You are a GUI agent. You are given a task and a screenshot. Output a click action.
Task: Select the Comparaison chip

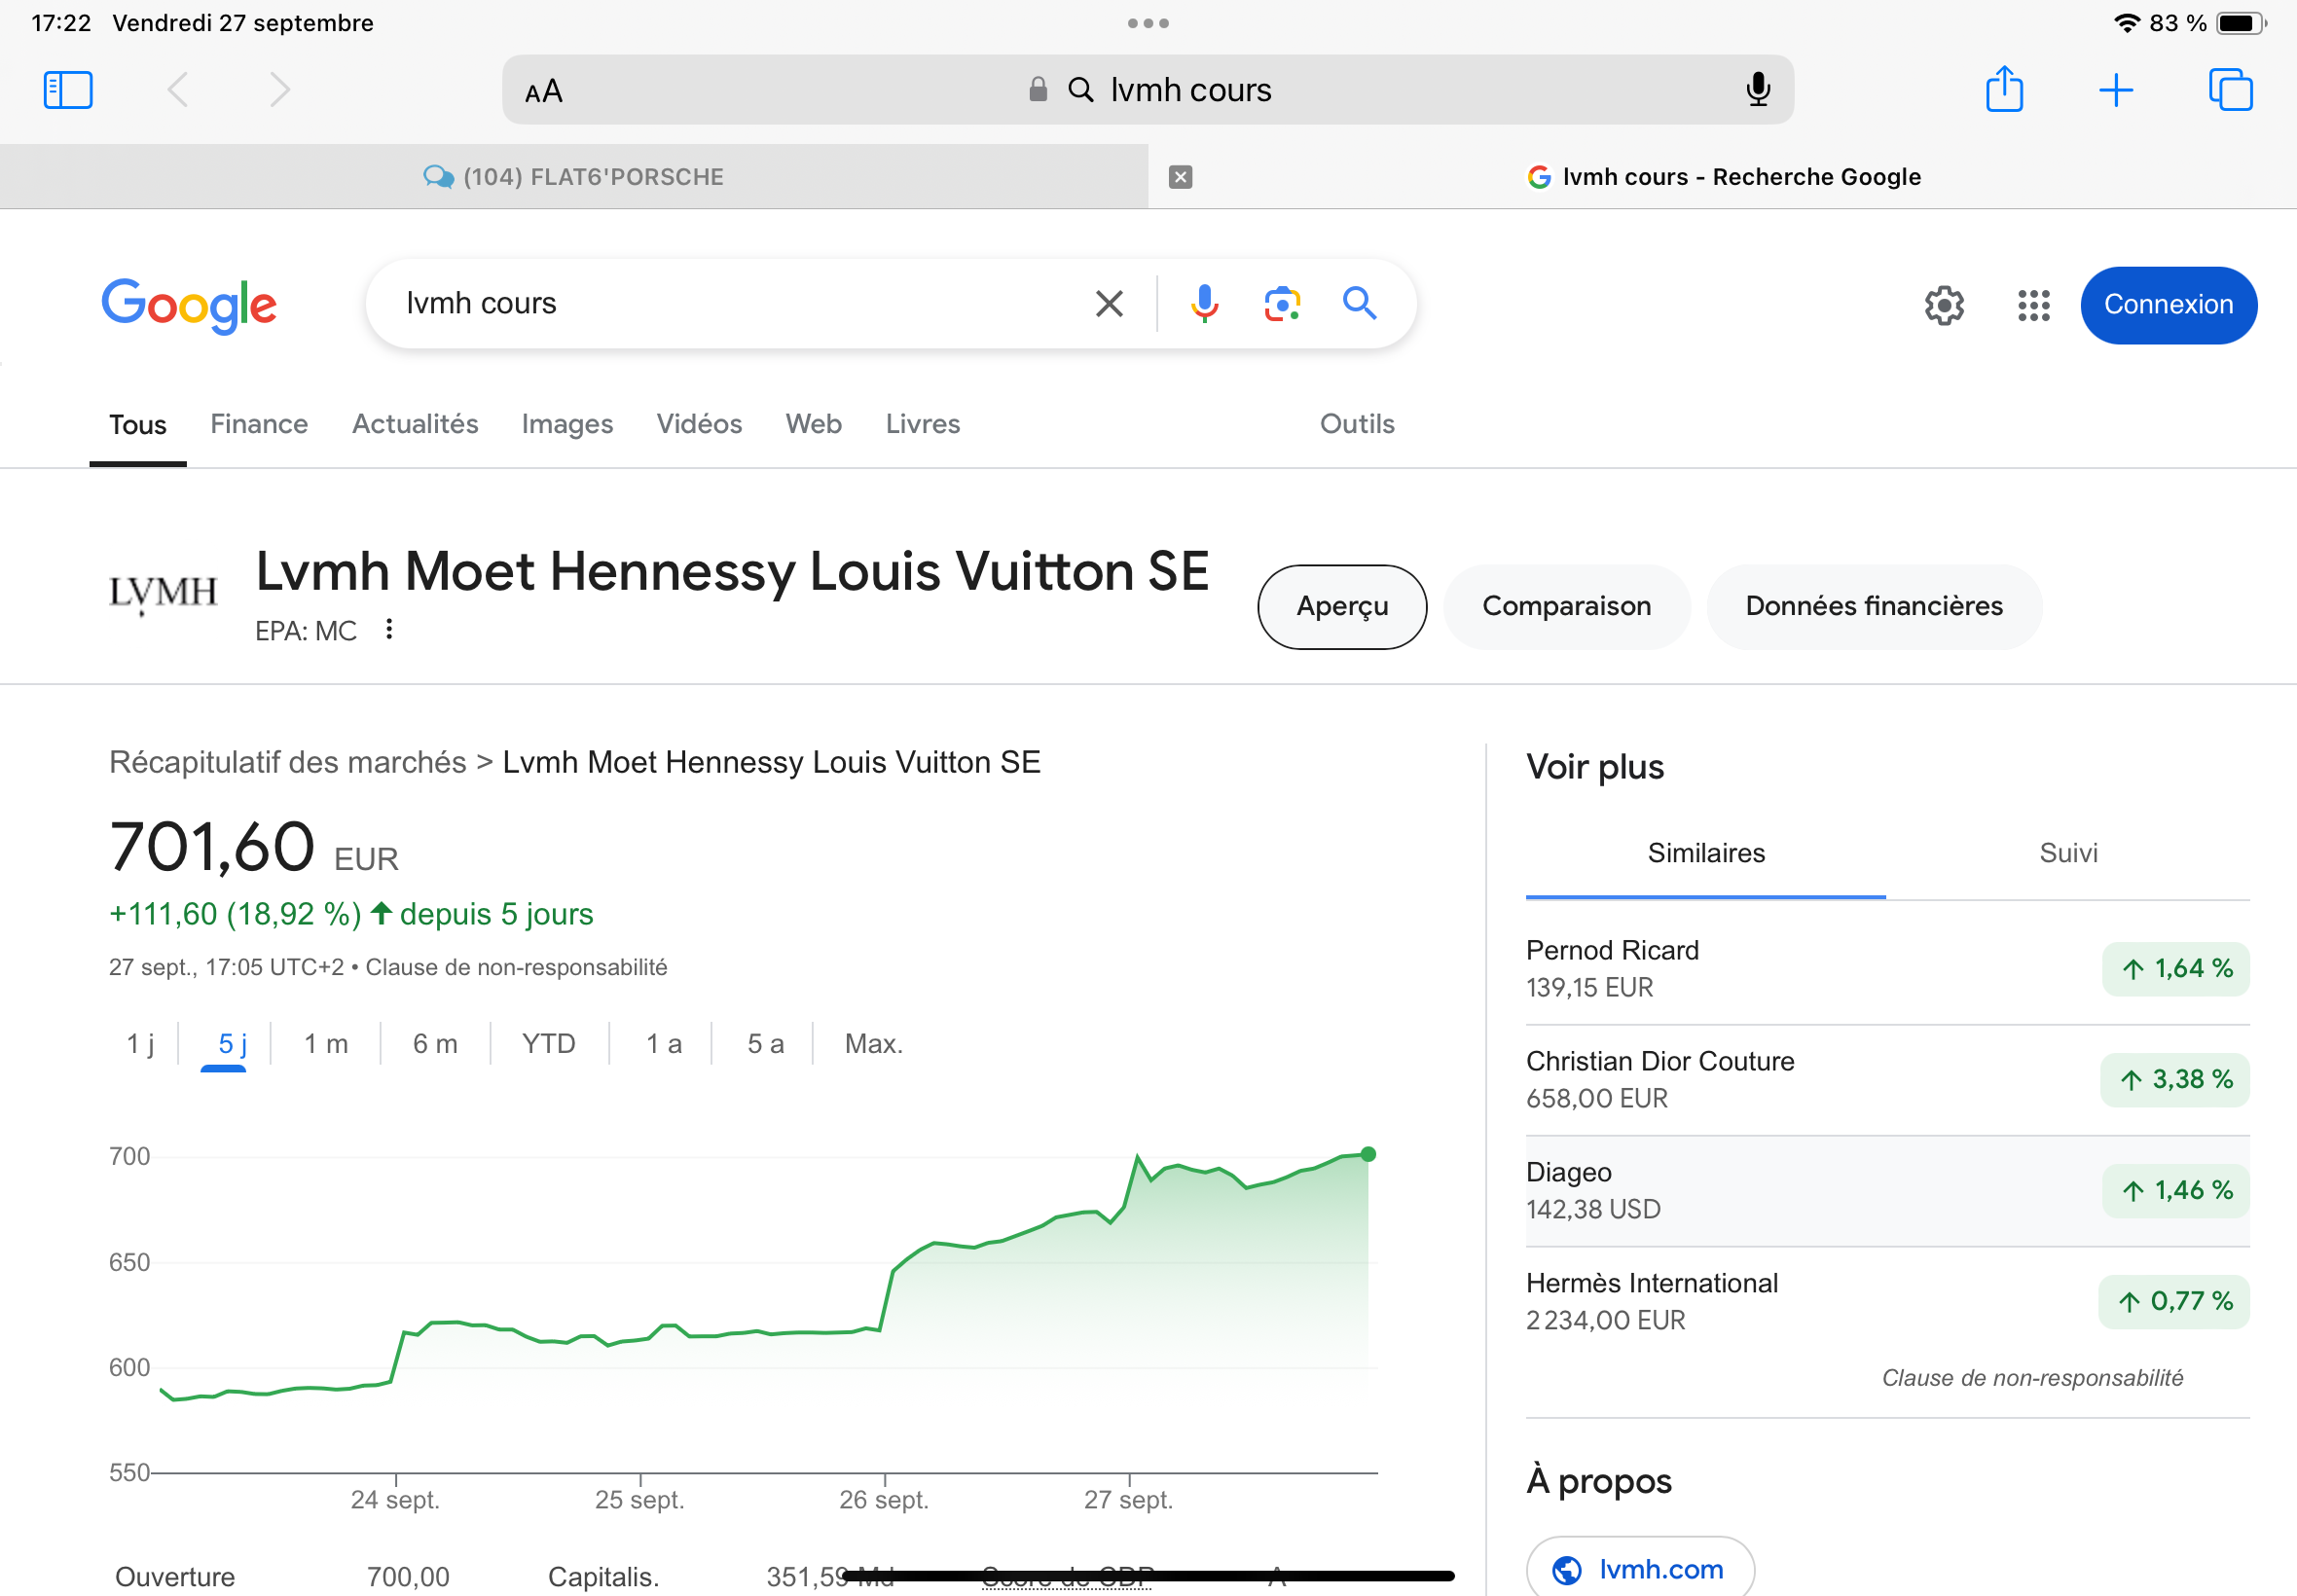1565,606
